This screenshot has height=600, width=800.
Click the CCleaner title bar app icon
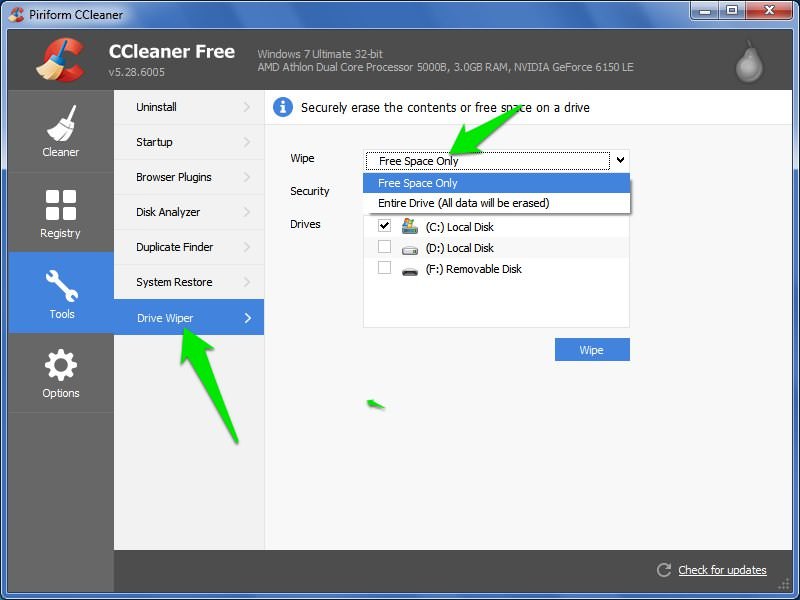click(16, 14)
